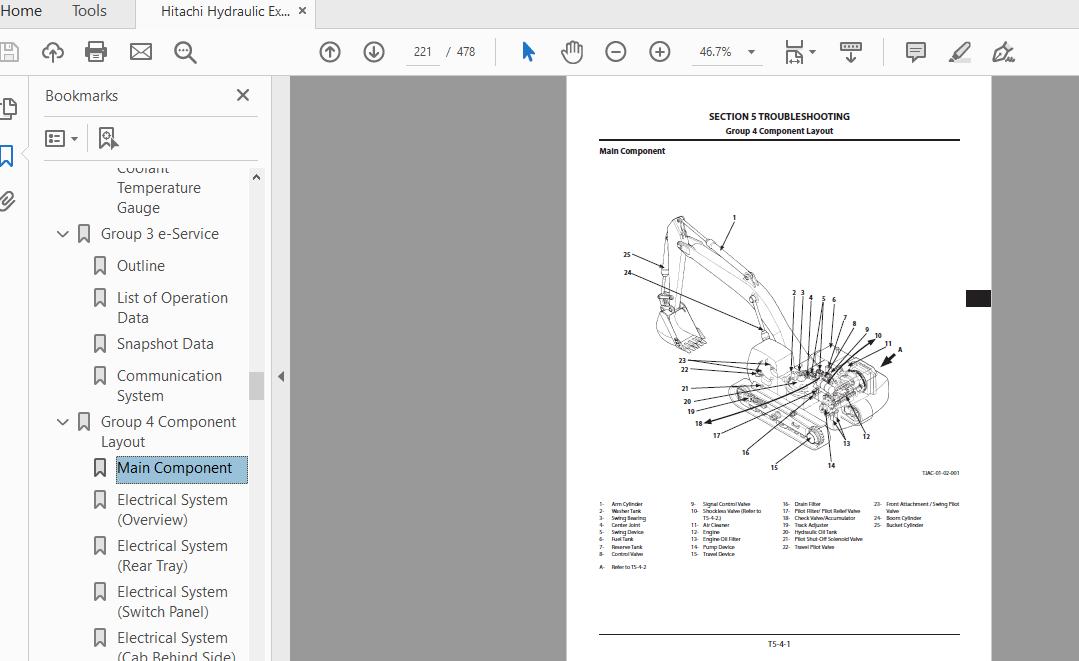Open the zoom percentage dropdown
Viewport: 1079px width, 661px height.
point(751,52)
